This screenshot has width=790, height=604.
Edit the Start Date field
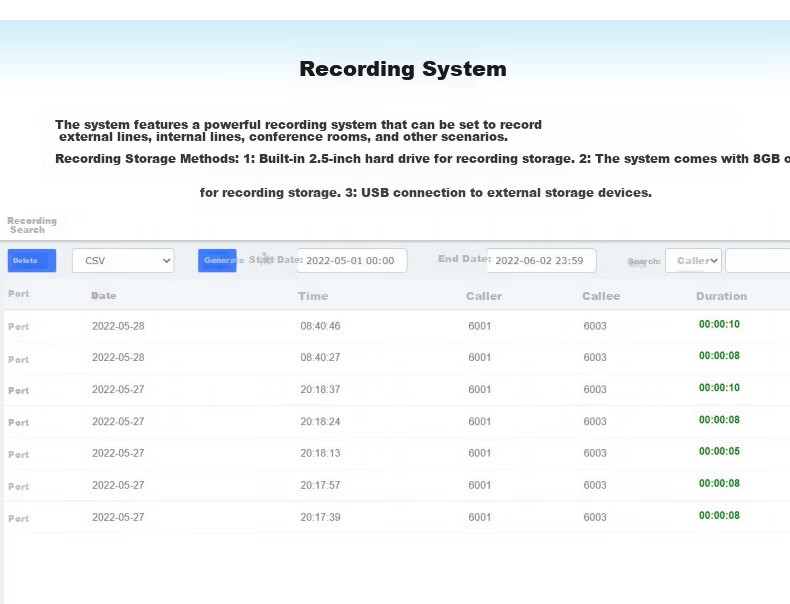click(x=352, y=260)
